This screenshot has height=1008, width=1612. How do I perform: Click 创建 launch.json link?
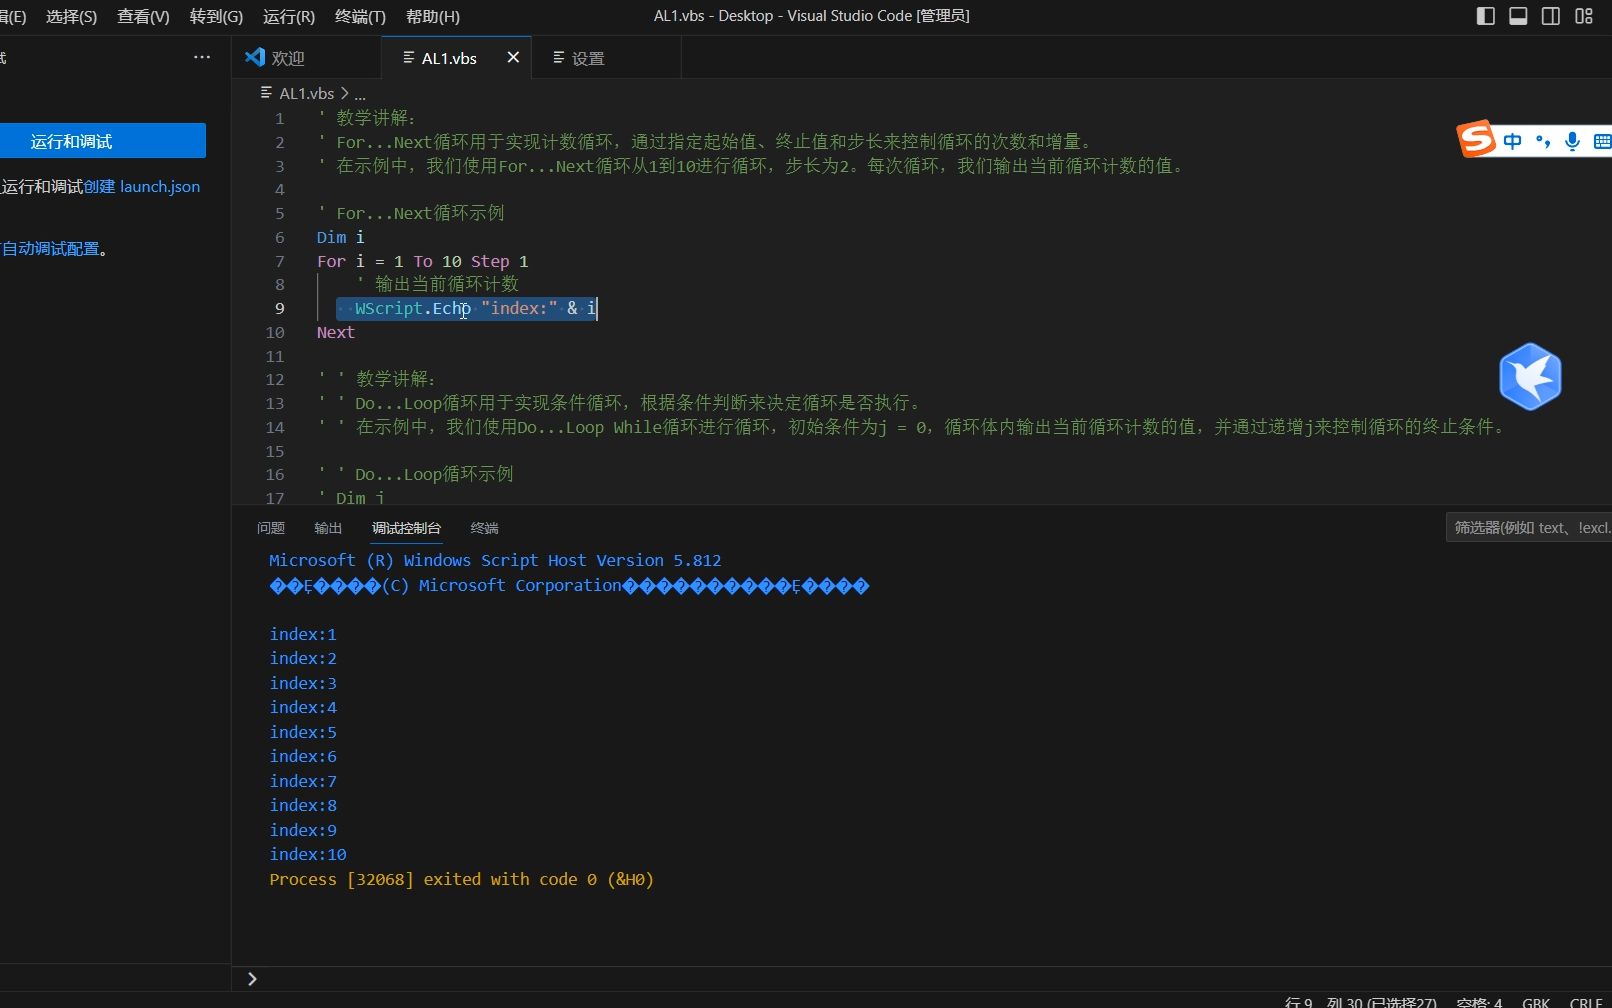(x=141, y=186)
